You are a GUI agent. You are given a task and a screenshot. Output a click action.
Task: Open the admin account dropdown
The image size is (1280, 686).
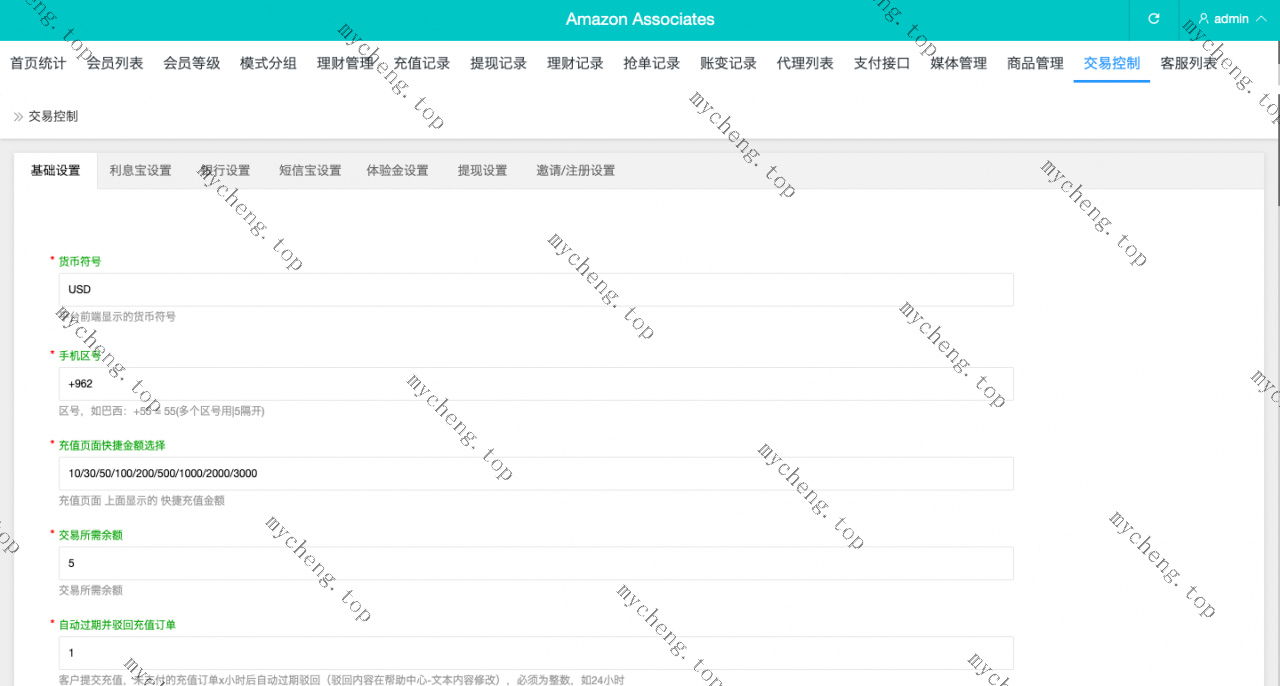click(1232, 19)
